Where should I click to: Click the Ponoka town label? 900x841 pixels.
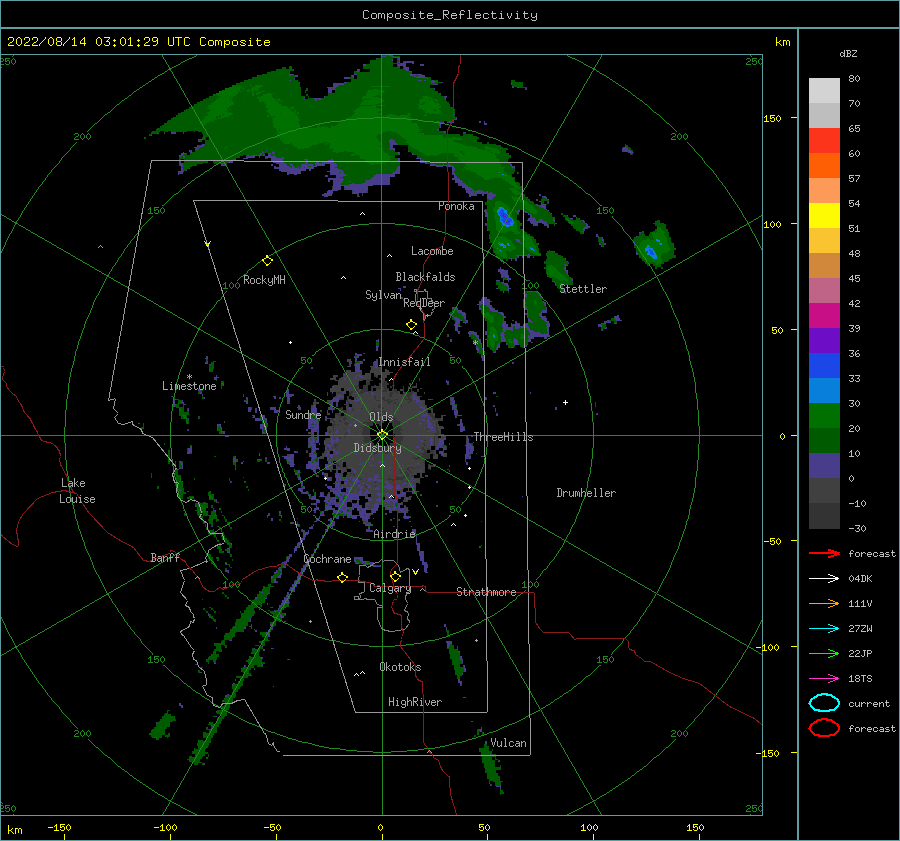point(456,206)
